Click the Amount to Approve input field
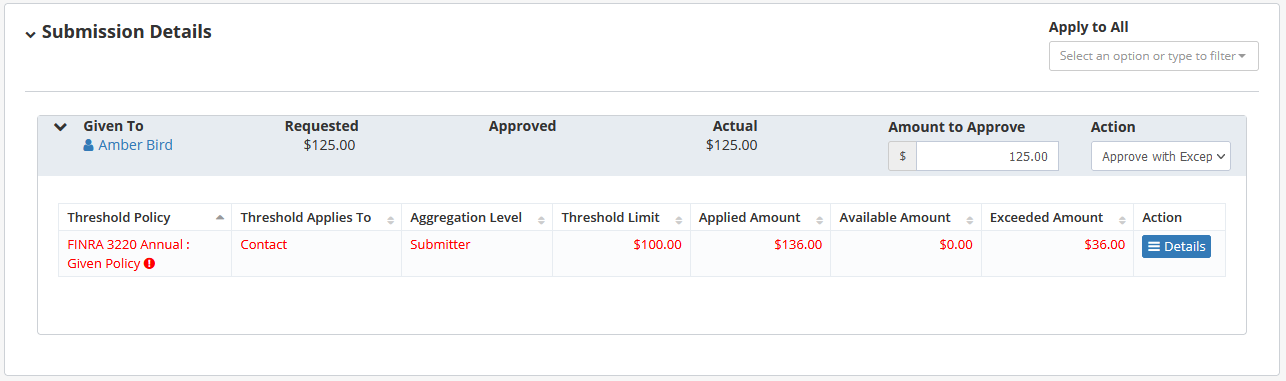The image size is (1286, 381). tap(987, 156)
